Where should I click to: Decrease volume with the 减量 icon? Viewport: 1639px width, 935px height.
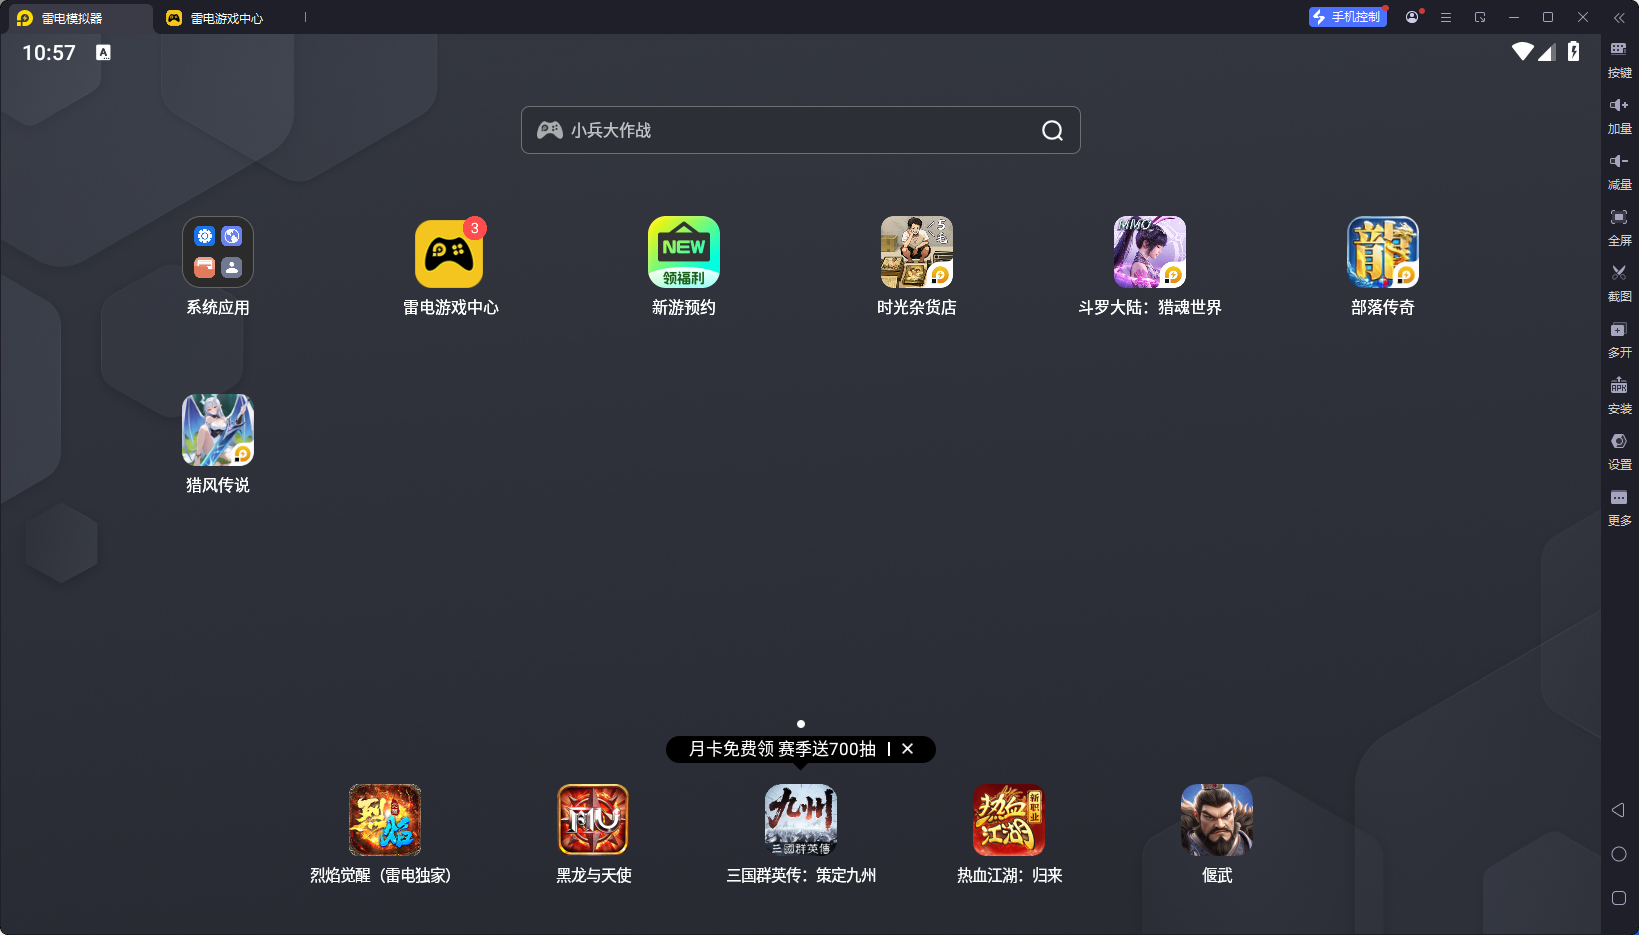click(1619, 171)
